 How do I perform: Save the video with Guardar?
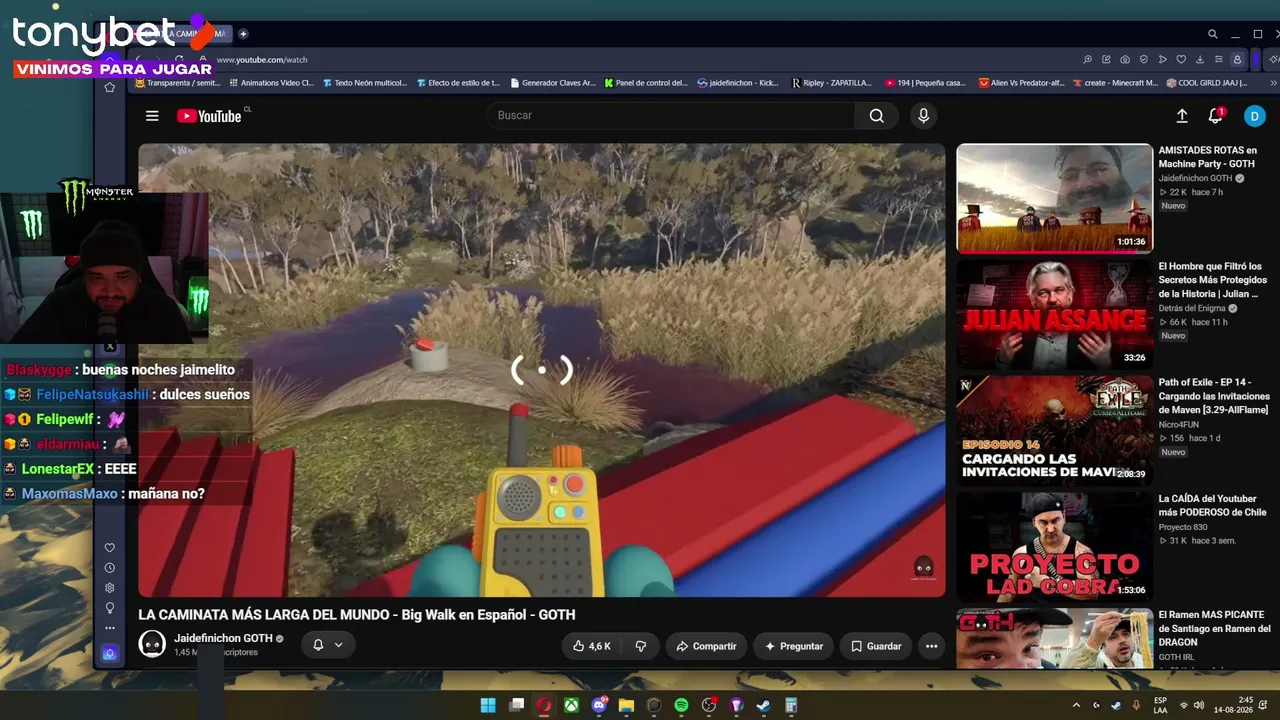(x=876, y=646)
